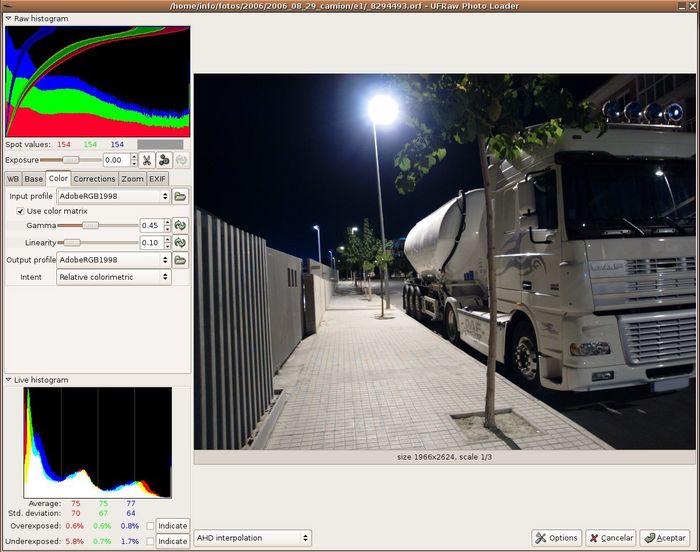Image resolution: width=700 pixels, height=552 pixels.
Task: Open the Intent dropdown
Action: [x=113, y=277]
